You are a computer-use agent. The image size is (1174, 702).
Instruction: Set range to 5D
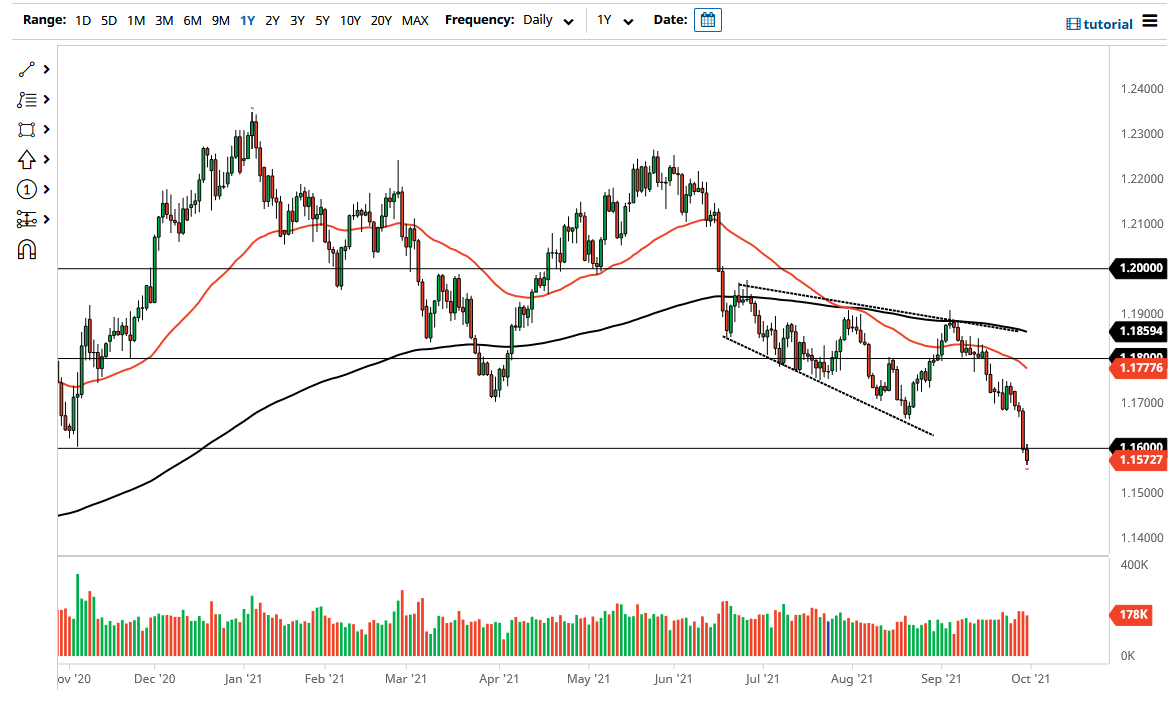pos(109,20)
